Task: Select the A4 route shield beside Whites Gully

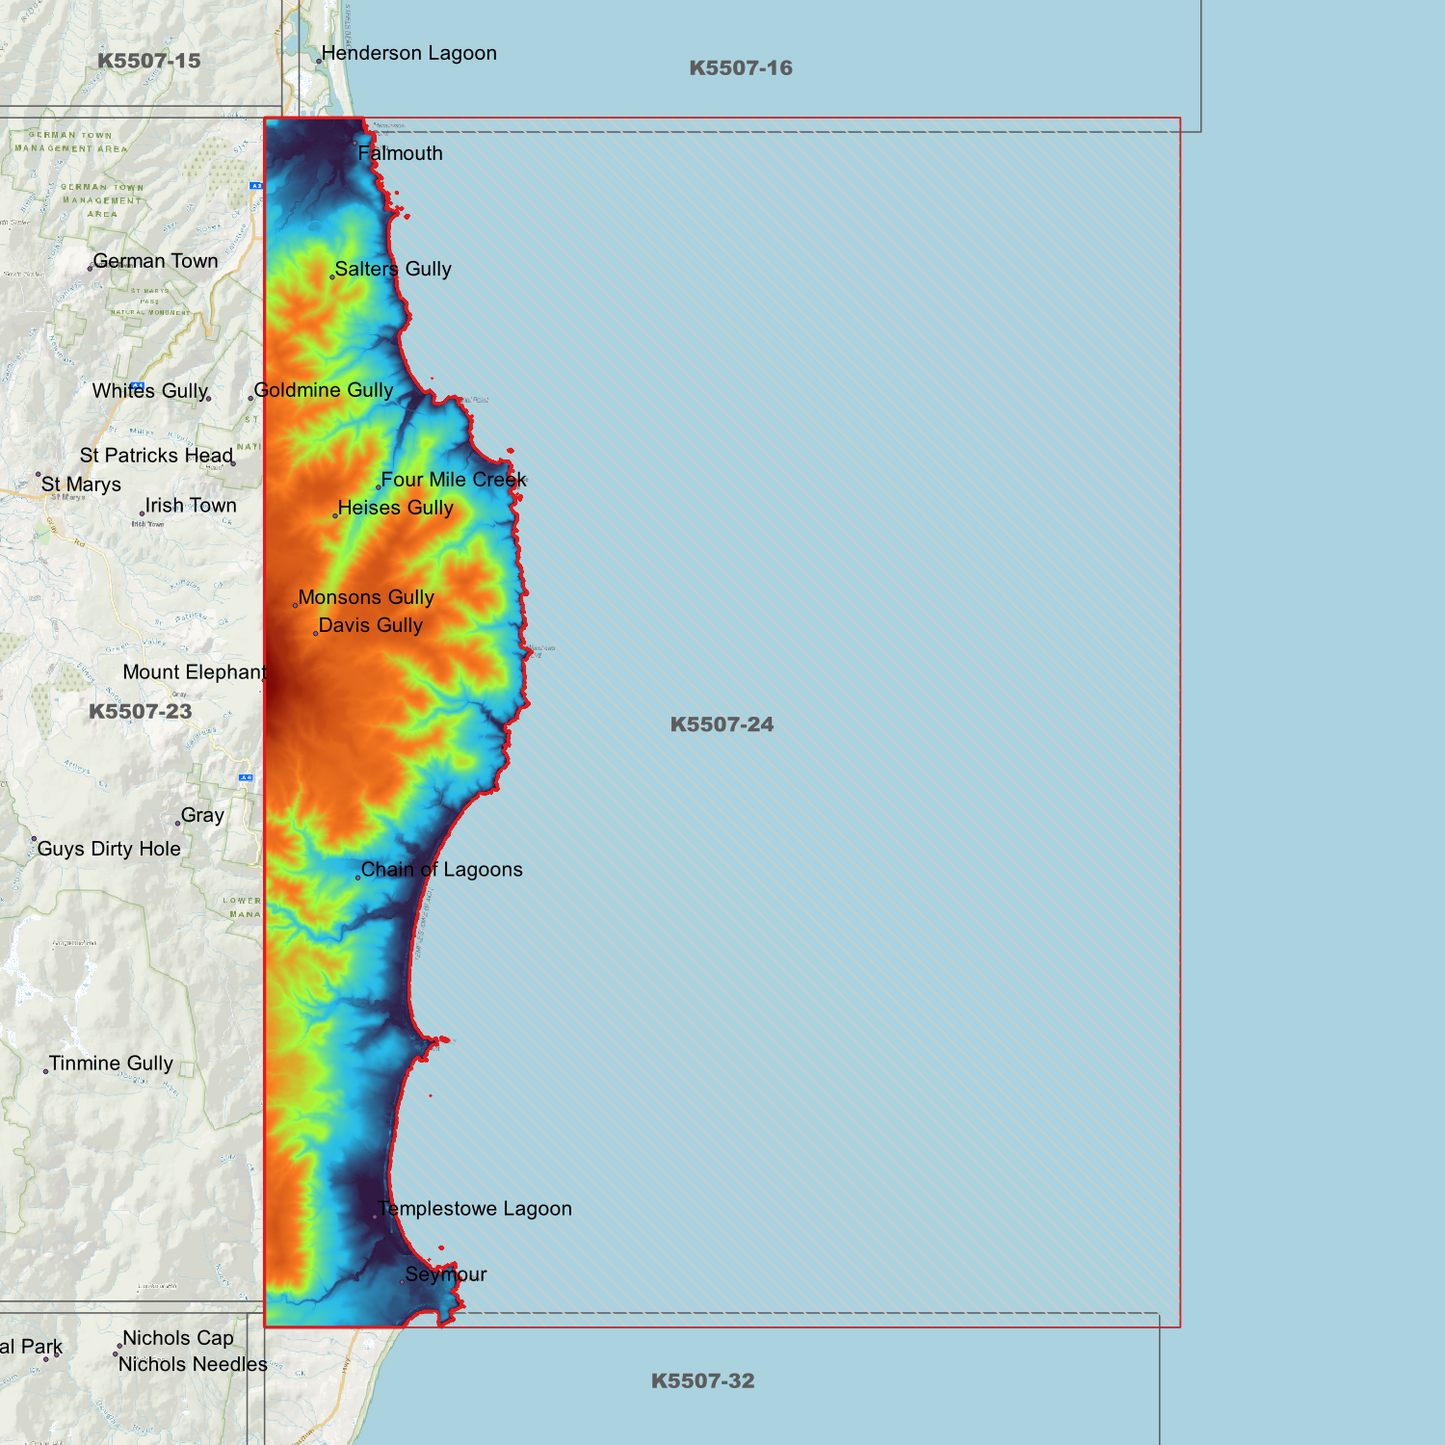Action: pos(137,385)
